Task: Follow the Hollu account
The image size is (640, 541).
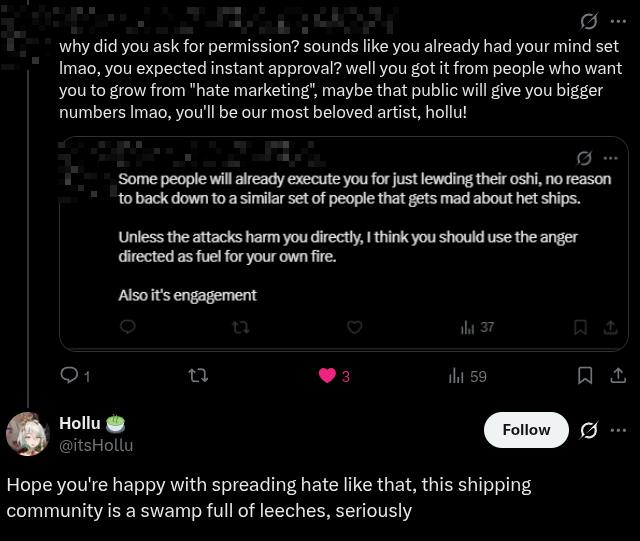Action: [x=526, y=430]
